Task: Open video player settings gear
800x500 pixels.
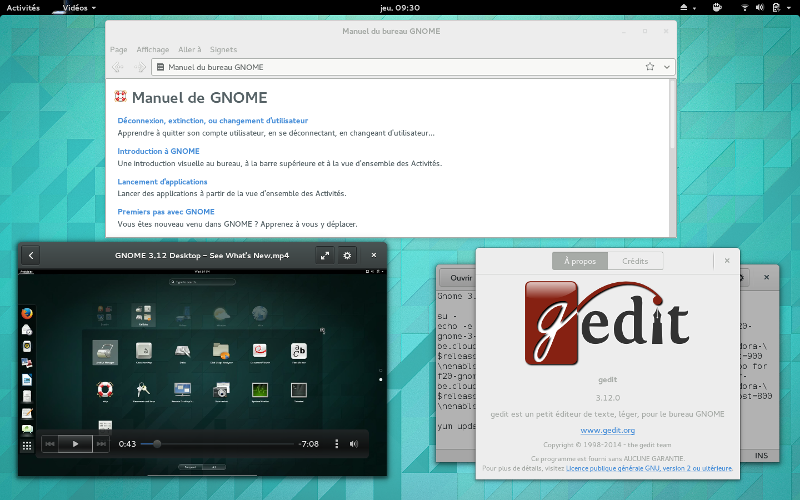Action: pos(347,256)
